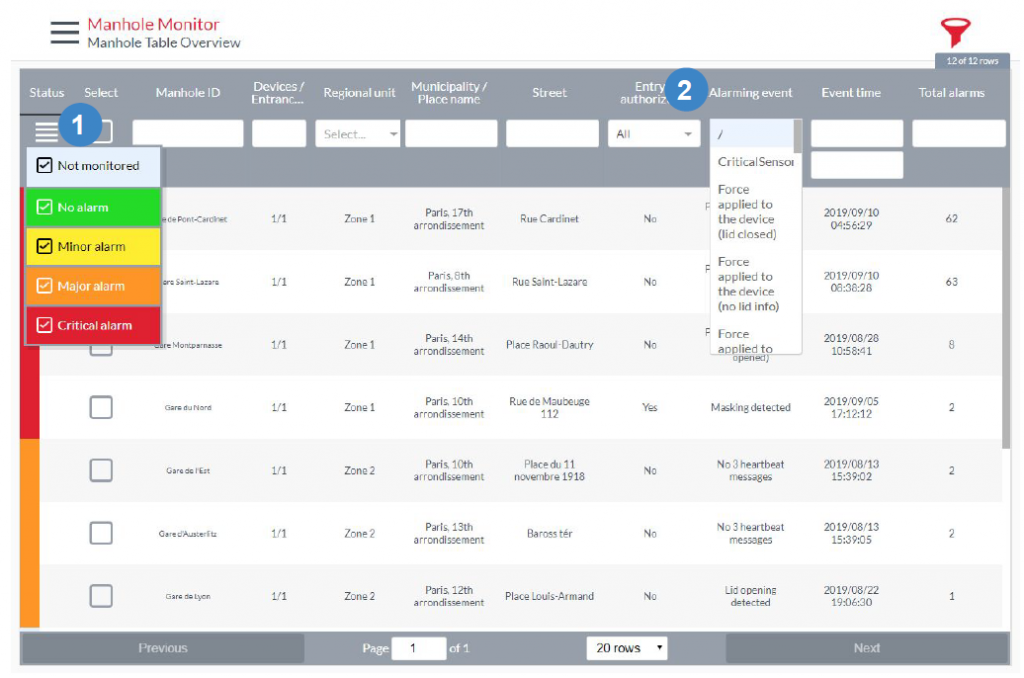Select Force applied to device (lid closed)
Image resolution: width=1024 pixels, height=678 pixels.
747,212
